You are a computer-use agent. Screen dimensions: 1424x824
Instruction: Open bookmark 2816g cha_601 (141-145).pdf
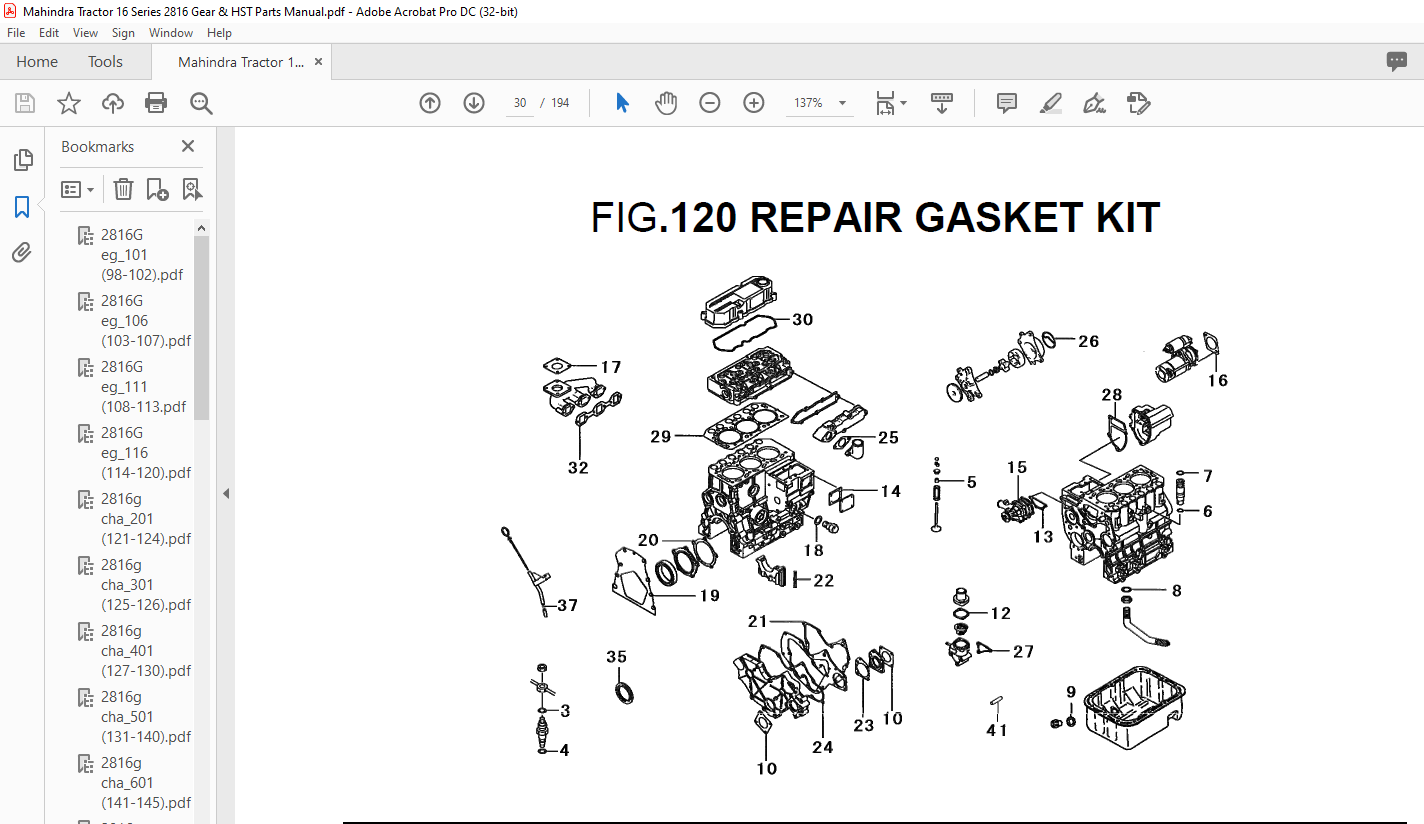pyautogui.click(x=146, y=782)
